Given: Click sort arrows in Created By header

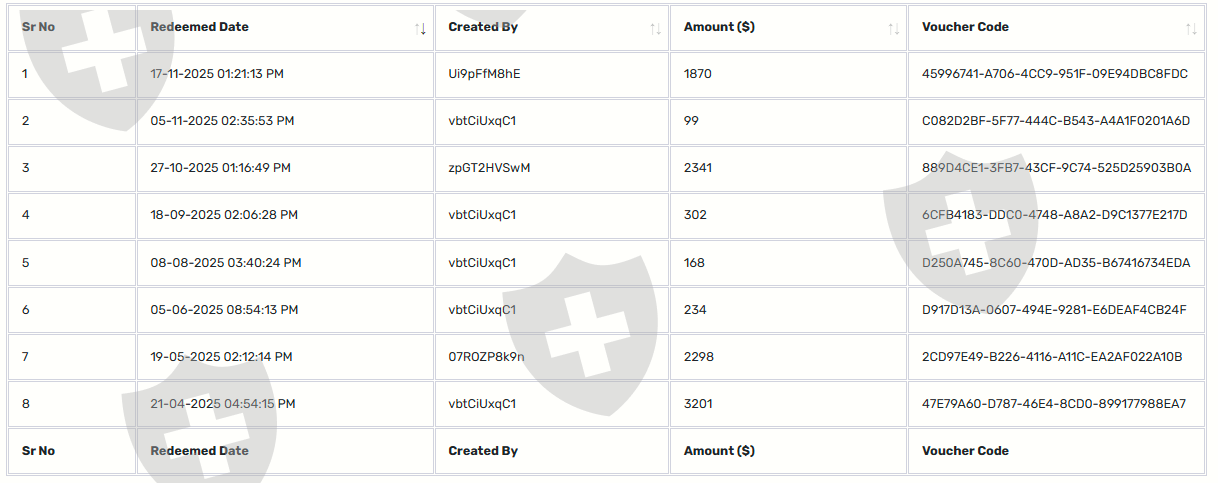Looking at the screenshot, I should (x=655, y=28).
